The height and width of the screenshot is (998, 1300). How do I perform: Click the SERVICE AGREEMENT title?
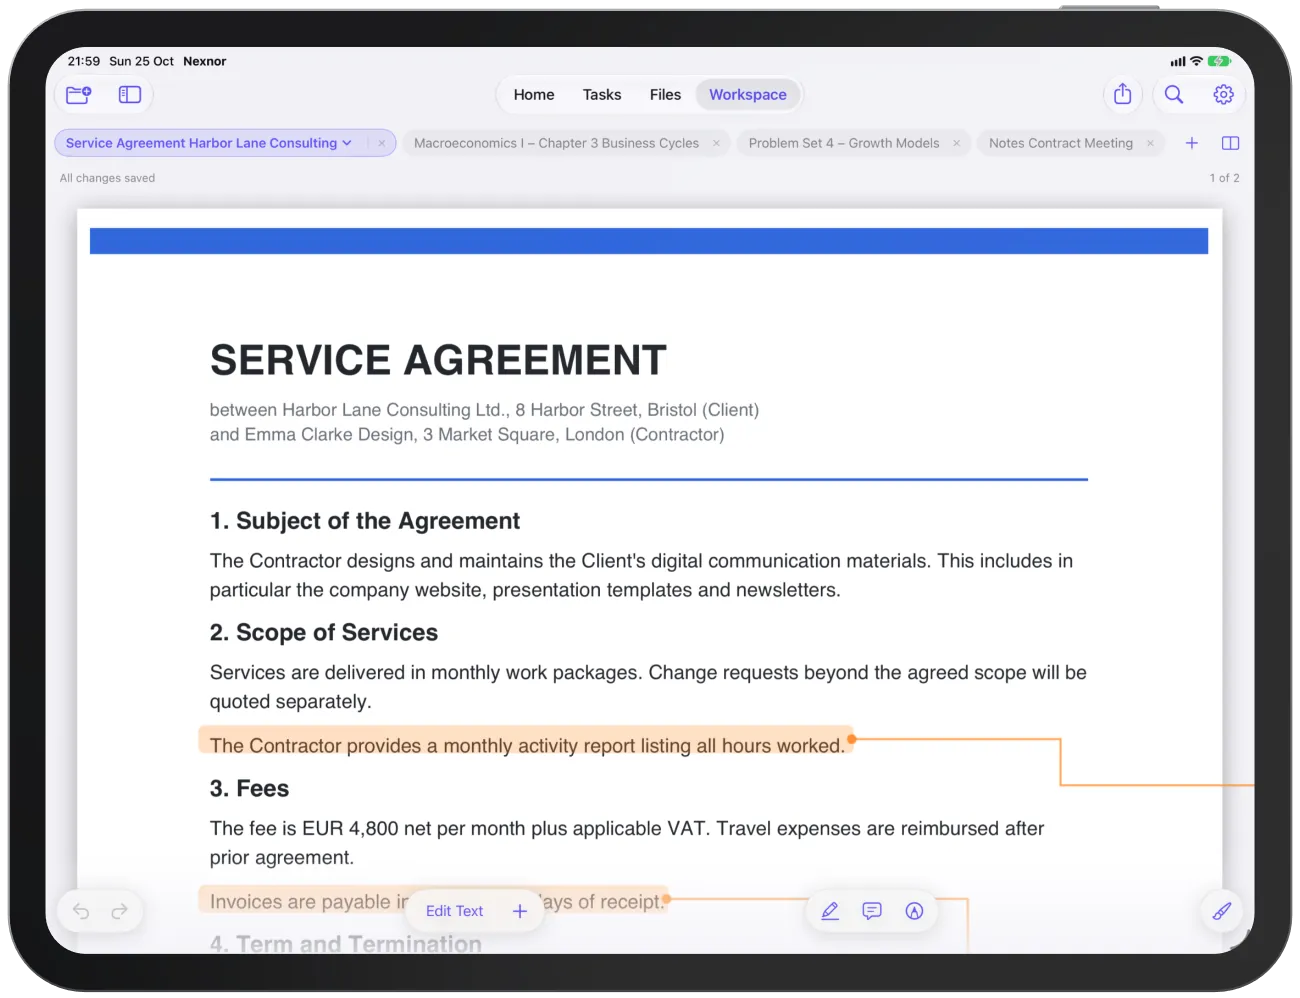coord(438,360)
